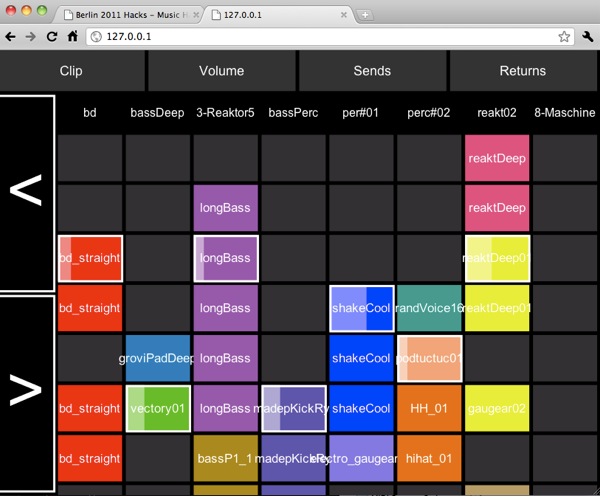Launch bd_straight clip in the hihat_01 row
The image size is (600, 500).
coord(90,458)
